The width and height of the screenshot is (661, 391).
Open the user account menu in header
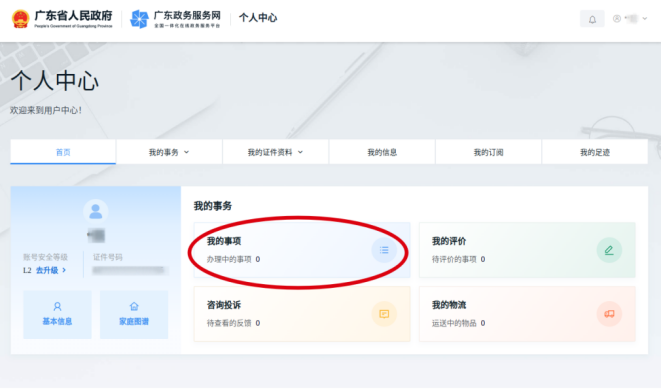tap(630, 19)
